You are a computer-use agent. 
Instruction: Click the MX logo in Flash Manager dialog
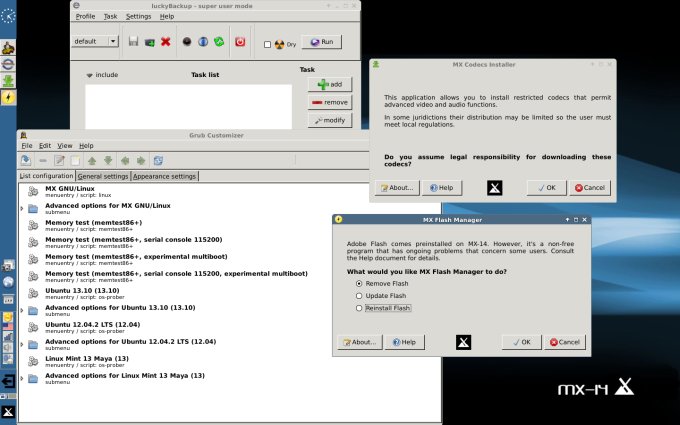pos(464,342)
